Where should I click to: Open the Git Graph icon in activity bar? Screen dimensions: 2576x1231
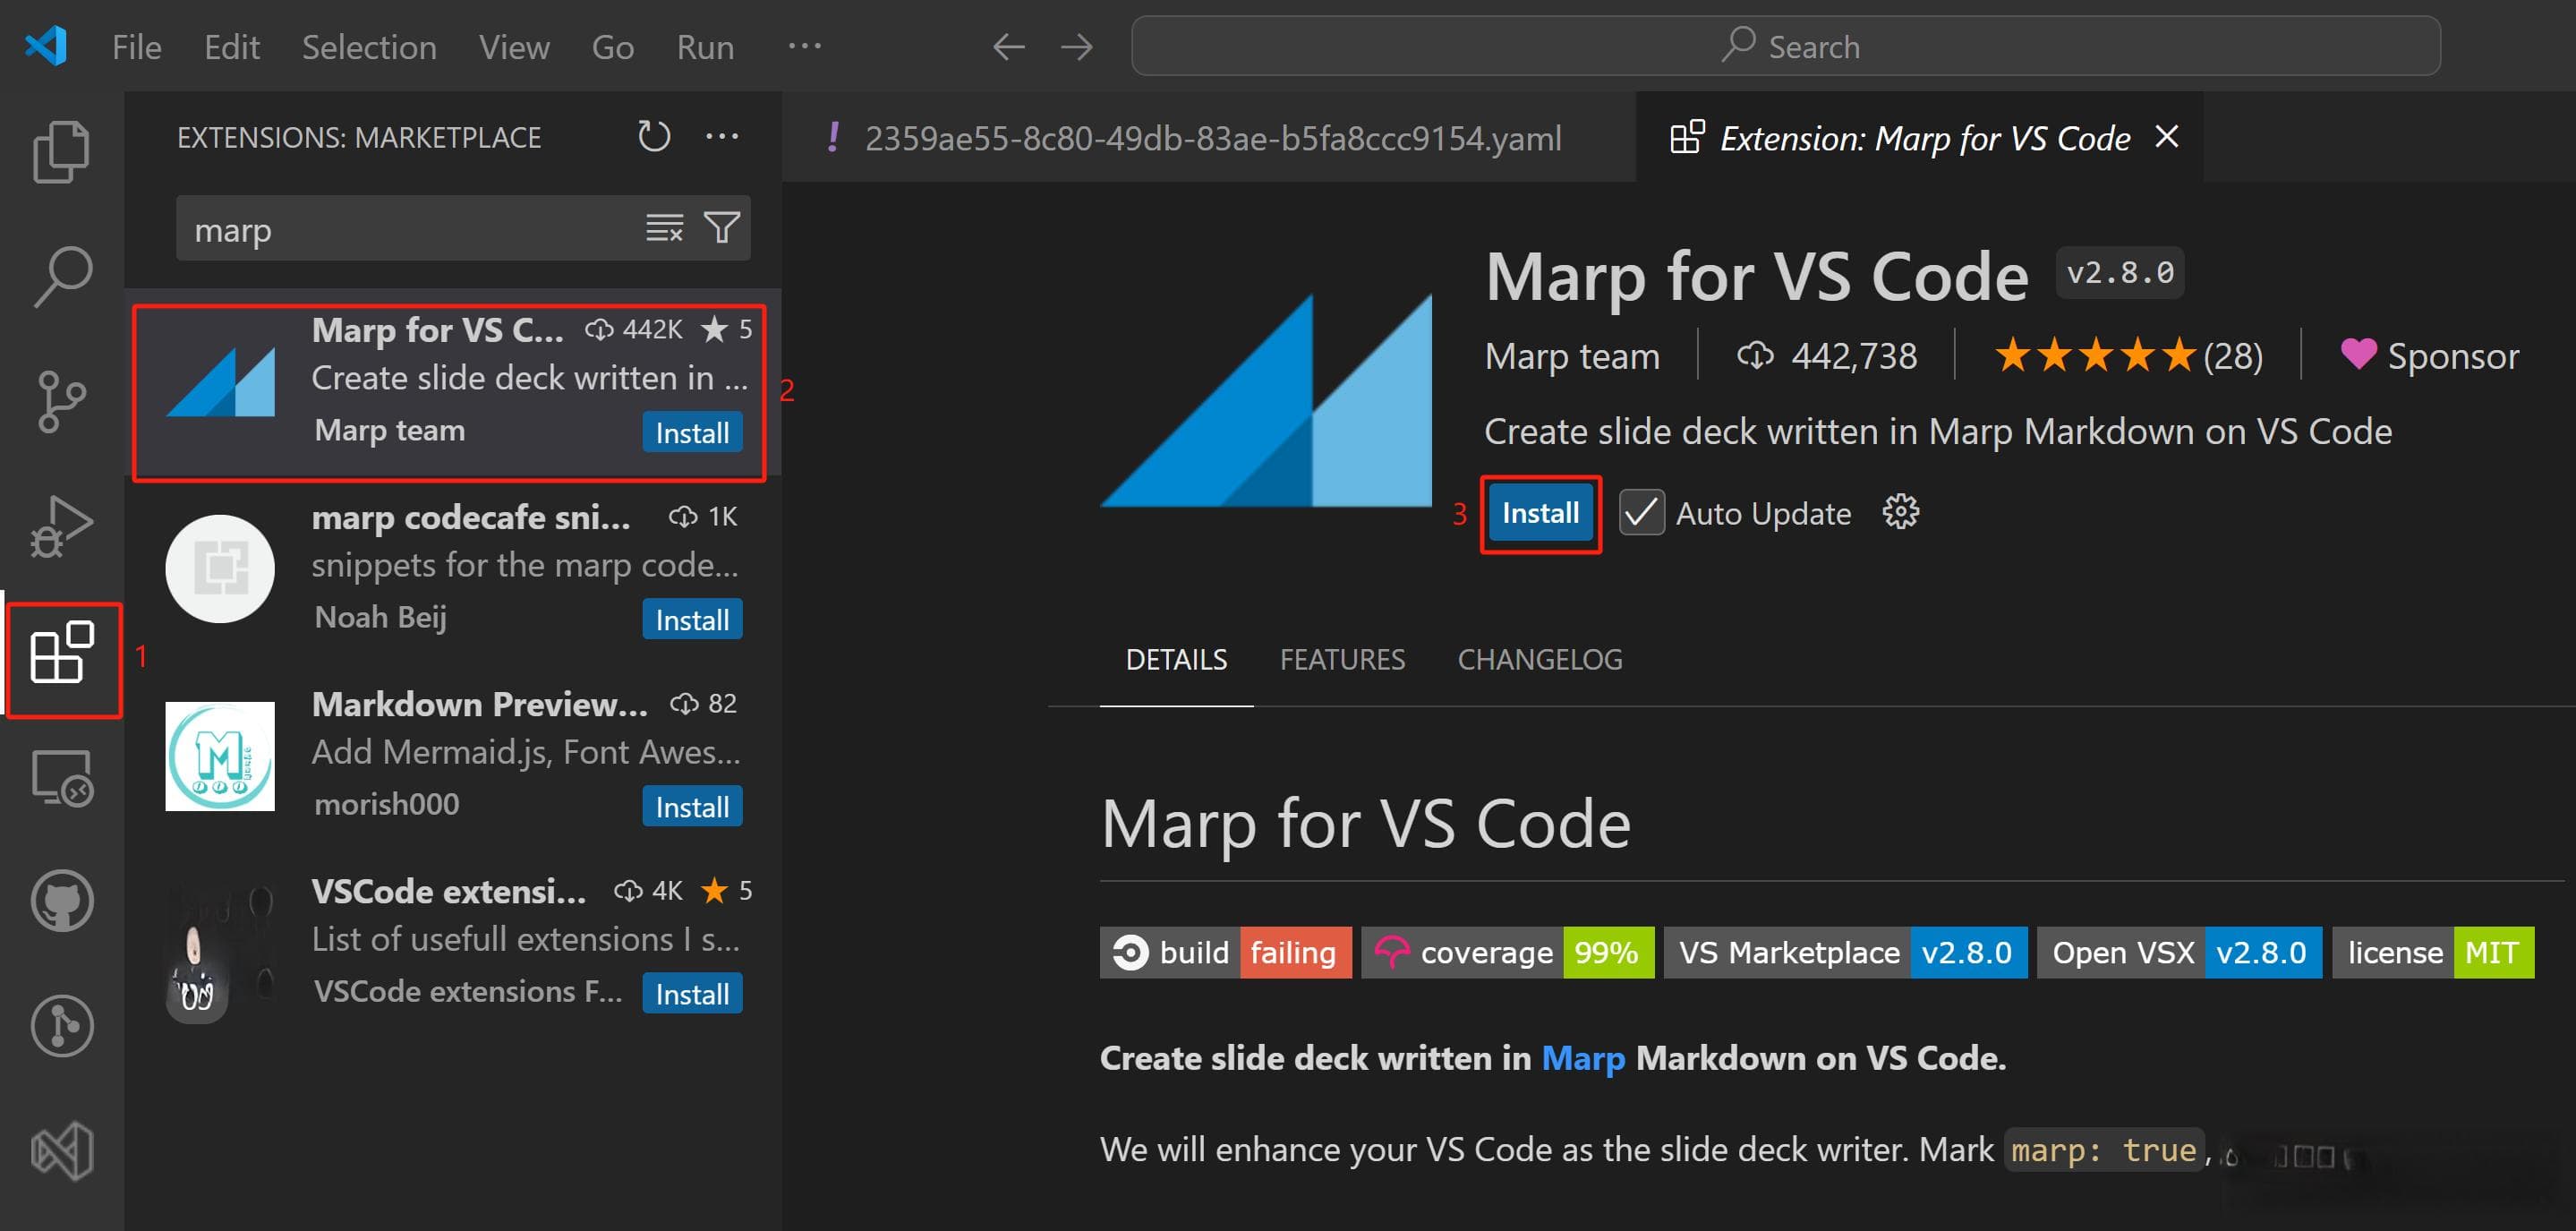(x=62, y=1026)
